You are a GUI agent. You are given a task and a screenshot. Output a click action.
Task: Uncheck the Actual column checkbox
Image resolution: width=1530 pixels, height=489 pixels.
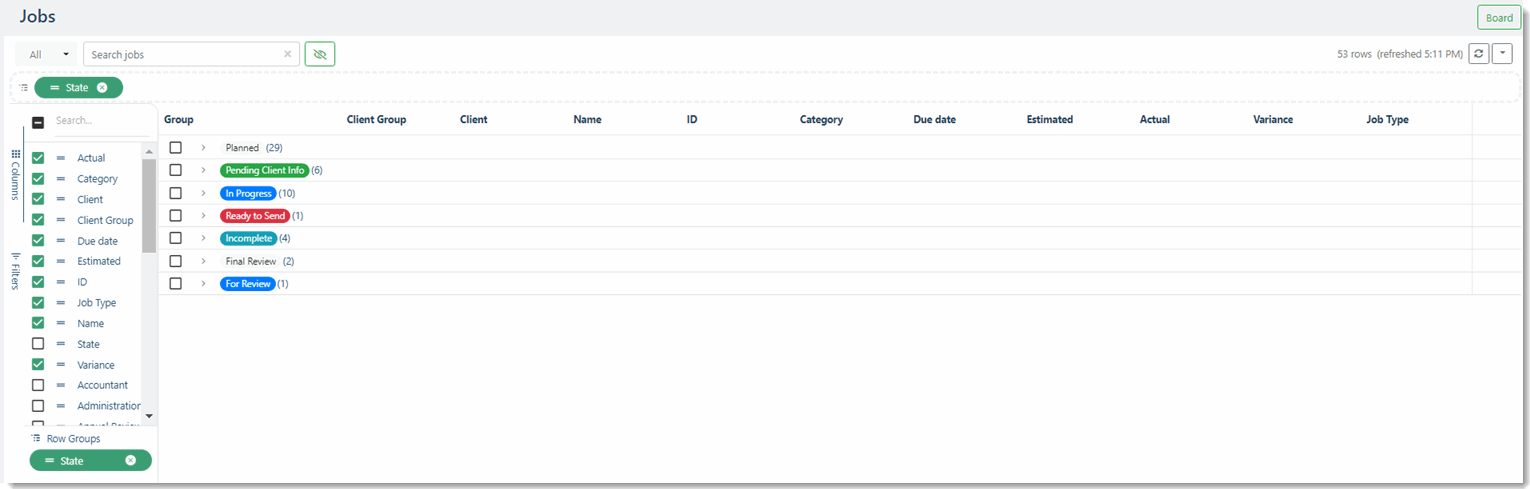point(38,158)
